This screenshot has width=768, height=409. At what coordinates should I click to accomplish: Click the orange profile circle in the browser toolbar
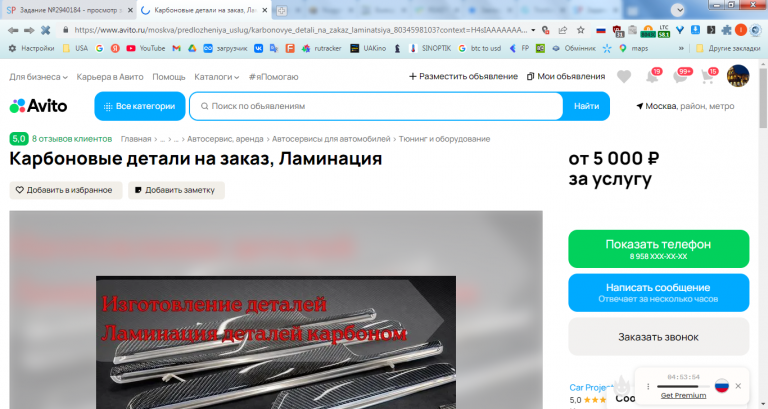pos(741,30)
